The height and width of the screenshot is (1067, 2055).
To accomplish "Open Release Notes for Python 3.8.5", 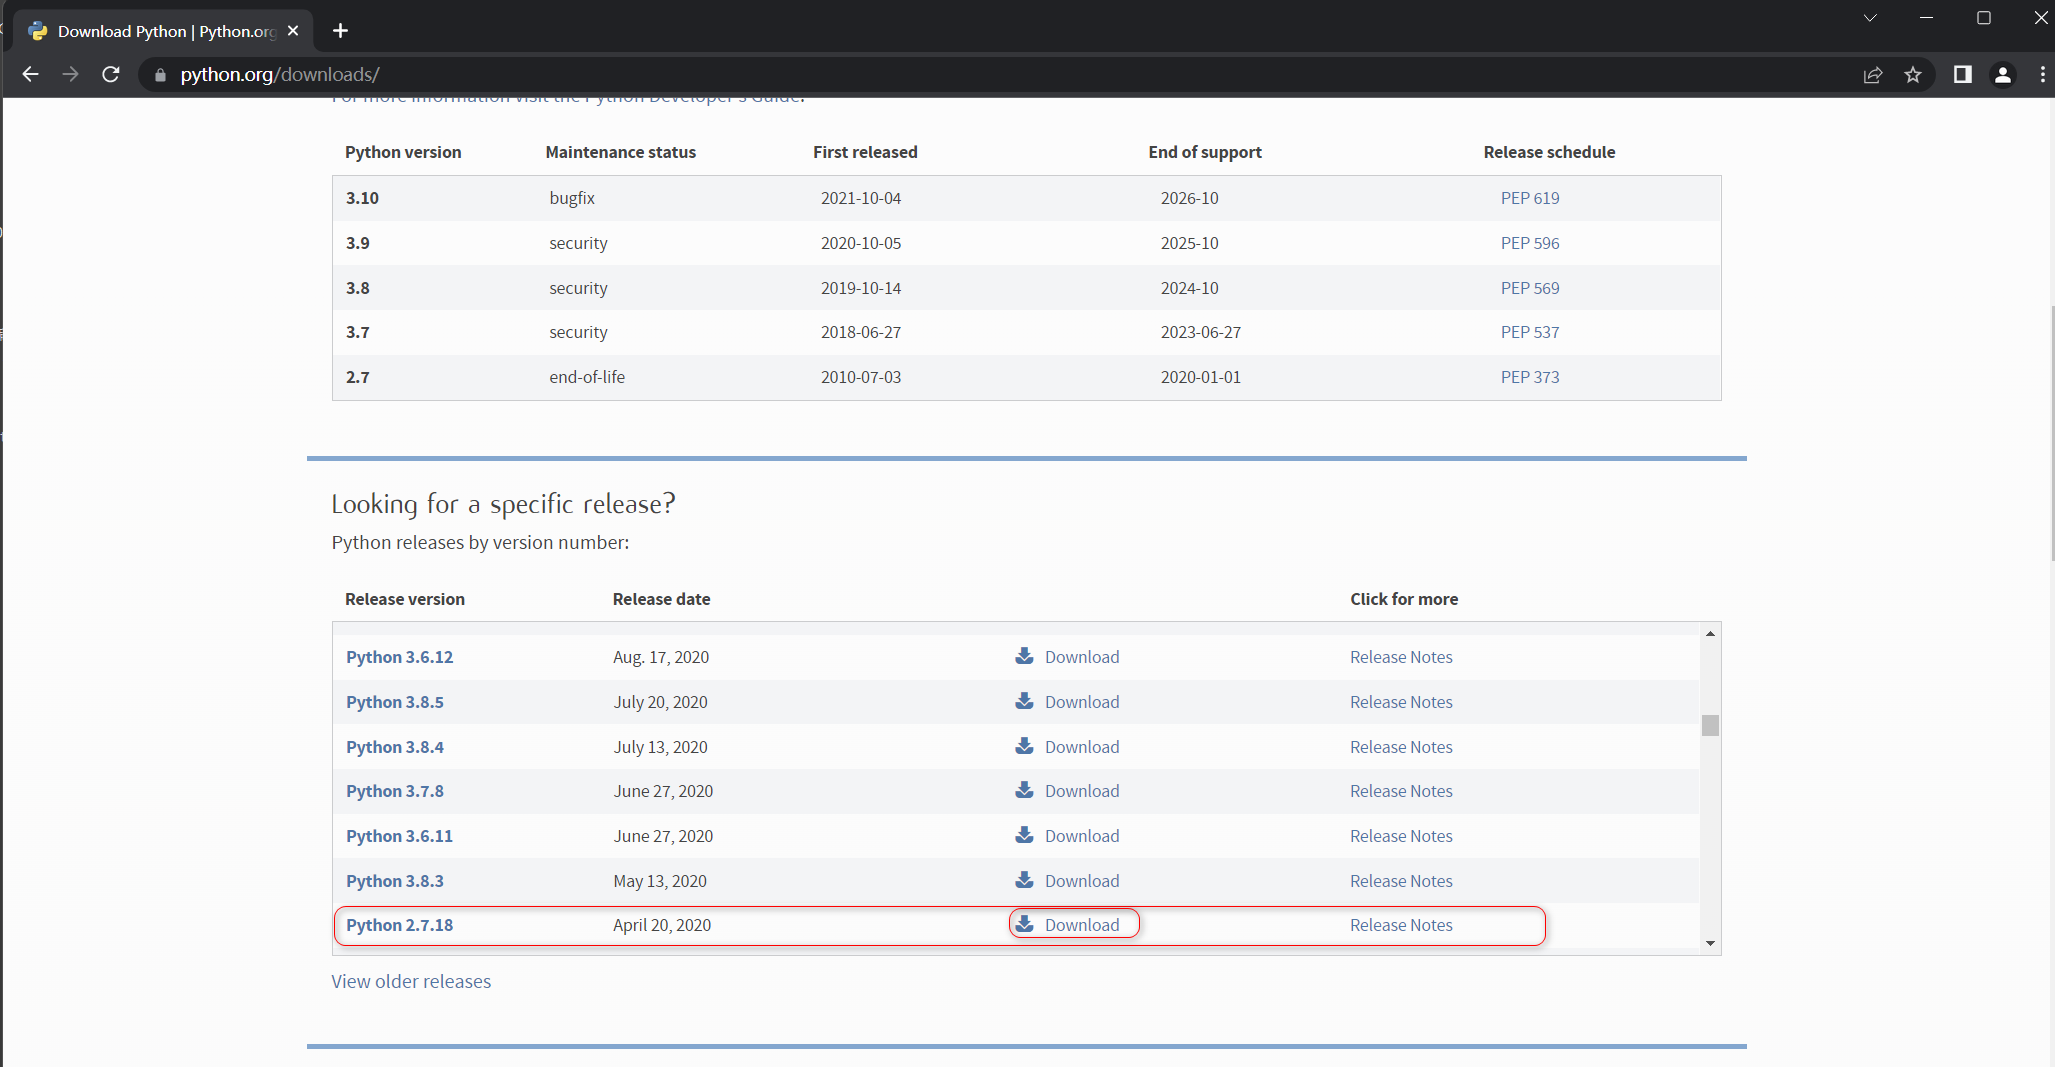I will tap(1401, 702).
